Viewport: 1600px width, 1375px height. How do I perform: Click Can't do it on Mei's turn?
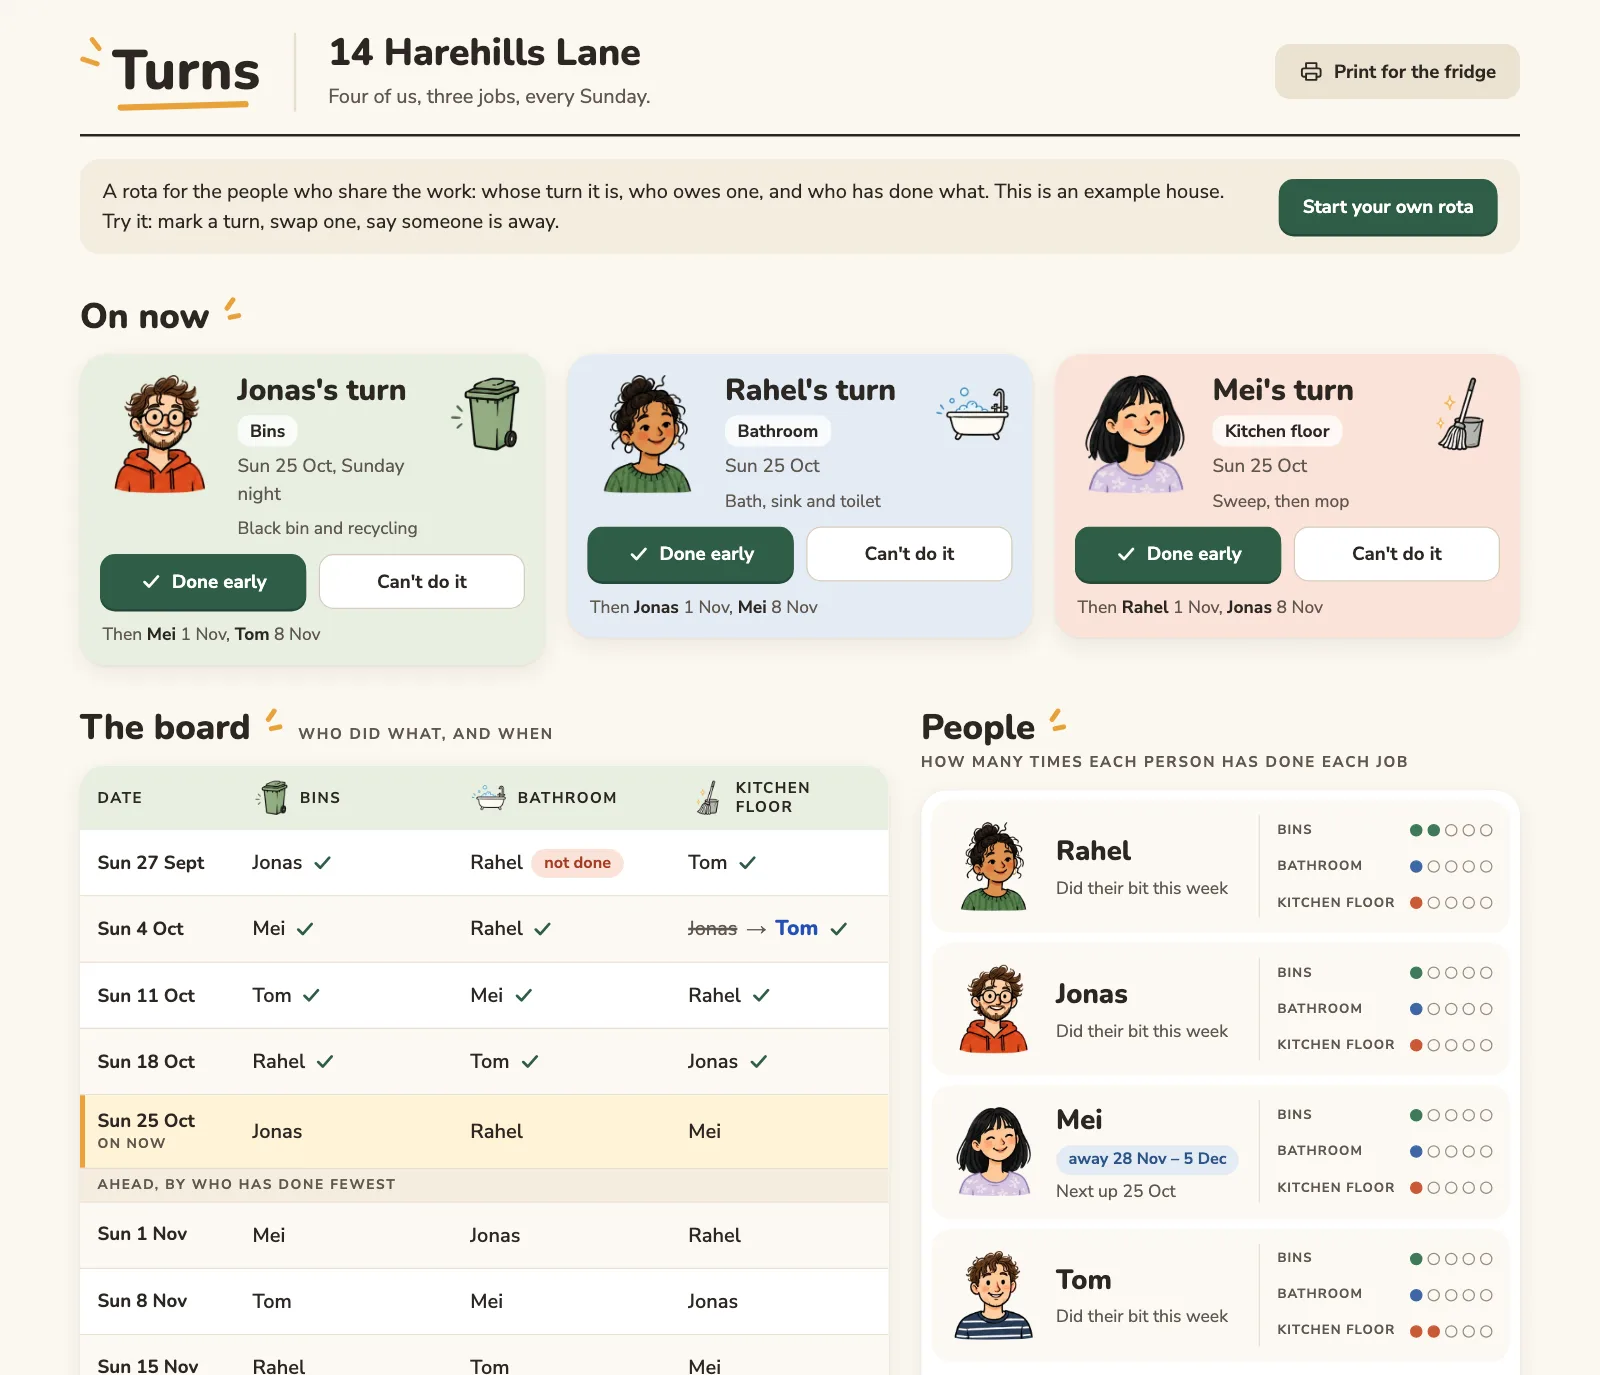1397,554
